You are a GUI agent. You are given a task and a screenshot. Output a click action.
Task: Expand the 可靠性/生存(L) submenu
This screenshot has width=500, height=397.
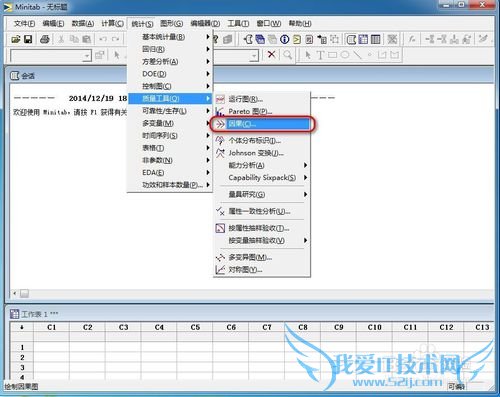(170, 111)
